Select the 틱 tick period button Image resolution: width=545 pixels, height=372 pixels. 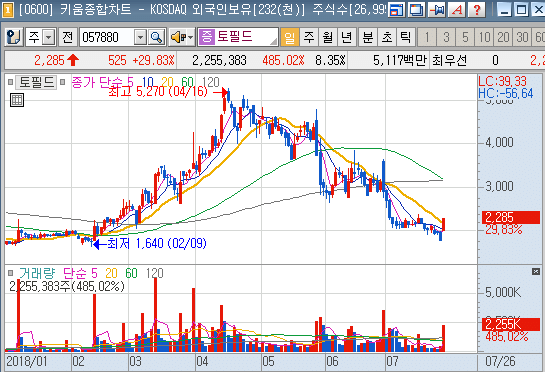click(x=406, y=37)
